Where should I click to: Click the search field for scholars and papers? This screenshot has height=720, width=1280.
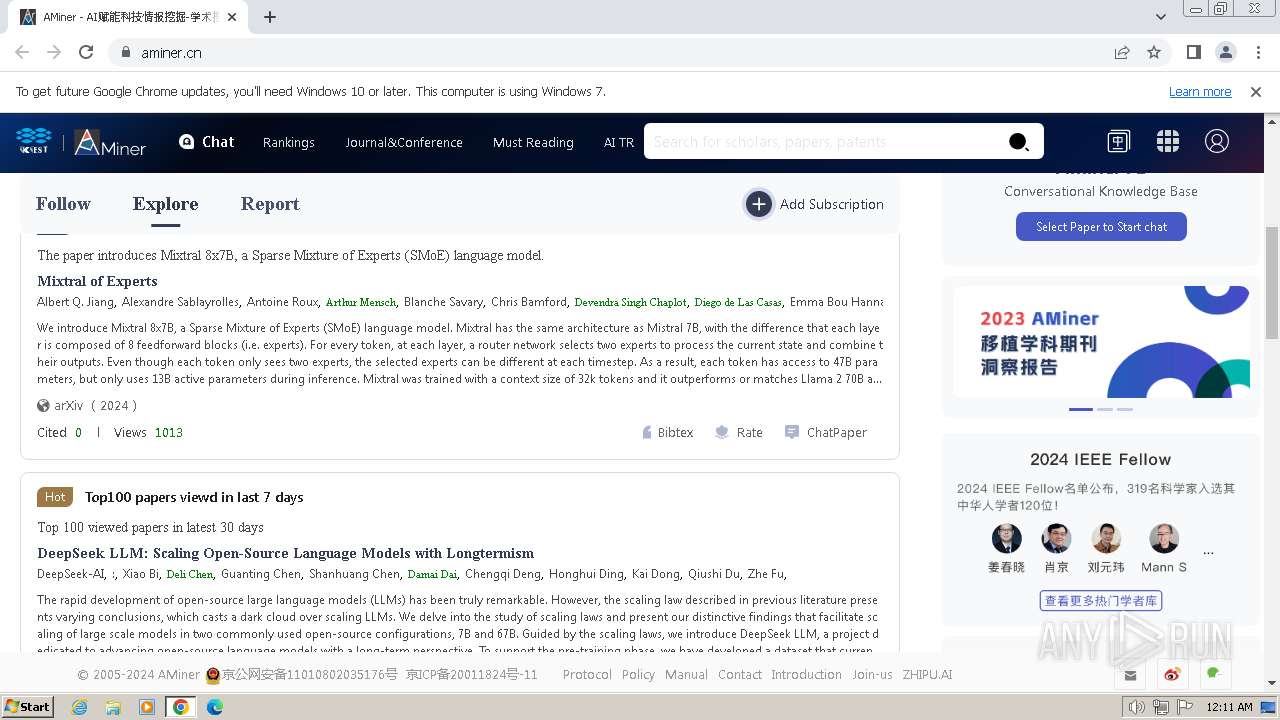click(824, 142)
